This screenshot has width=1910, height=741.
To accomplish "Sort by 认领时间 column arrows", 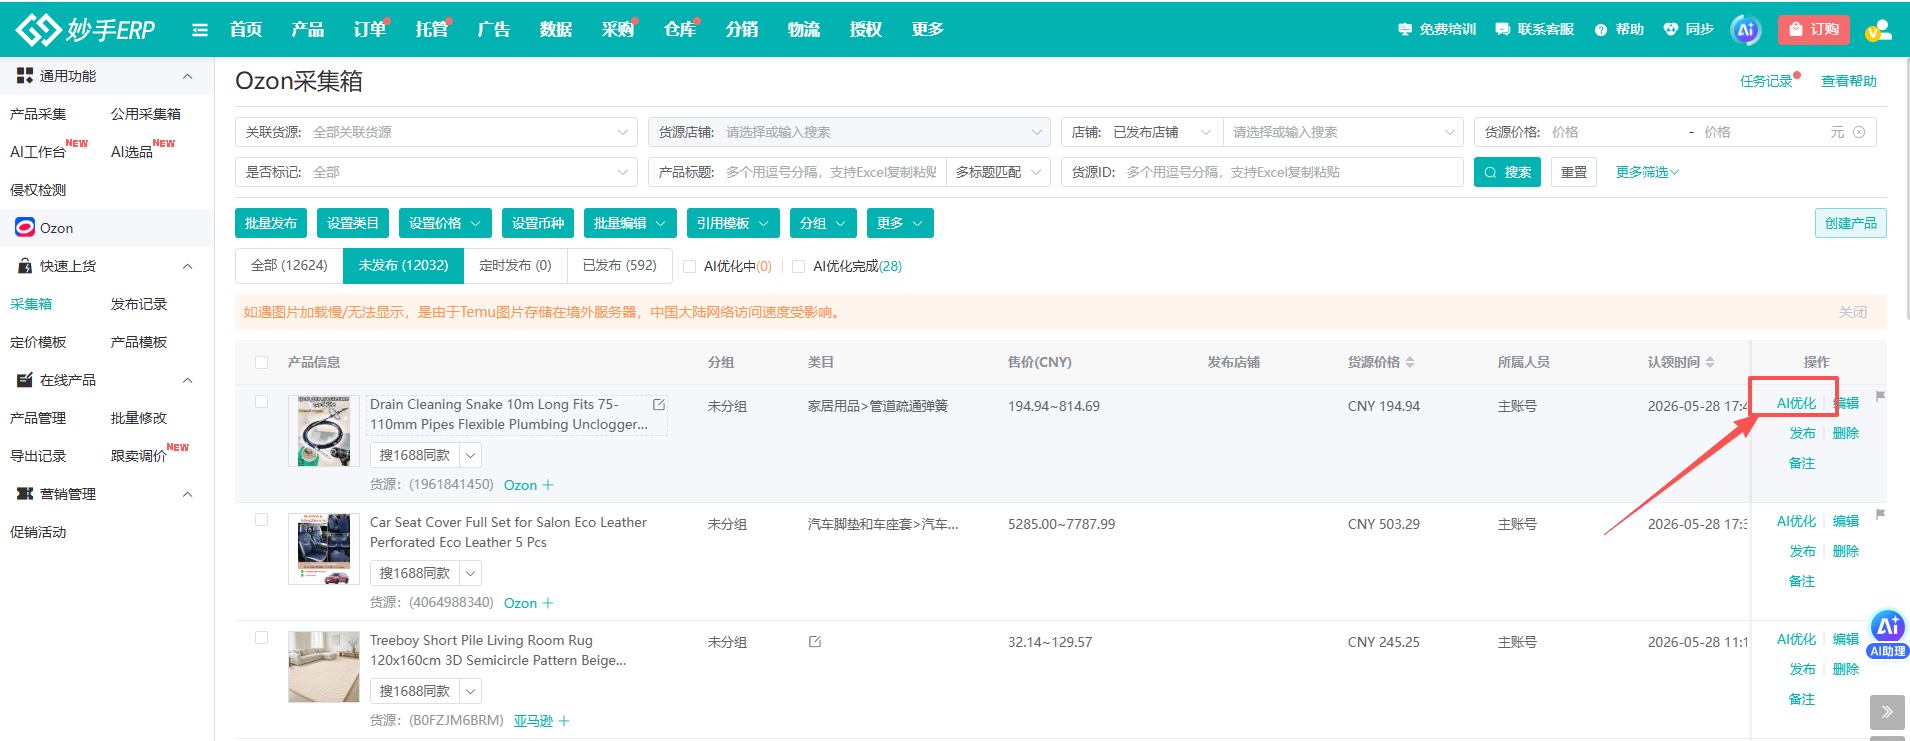I will [1710, 362].
